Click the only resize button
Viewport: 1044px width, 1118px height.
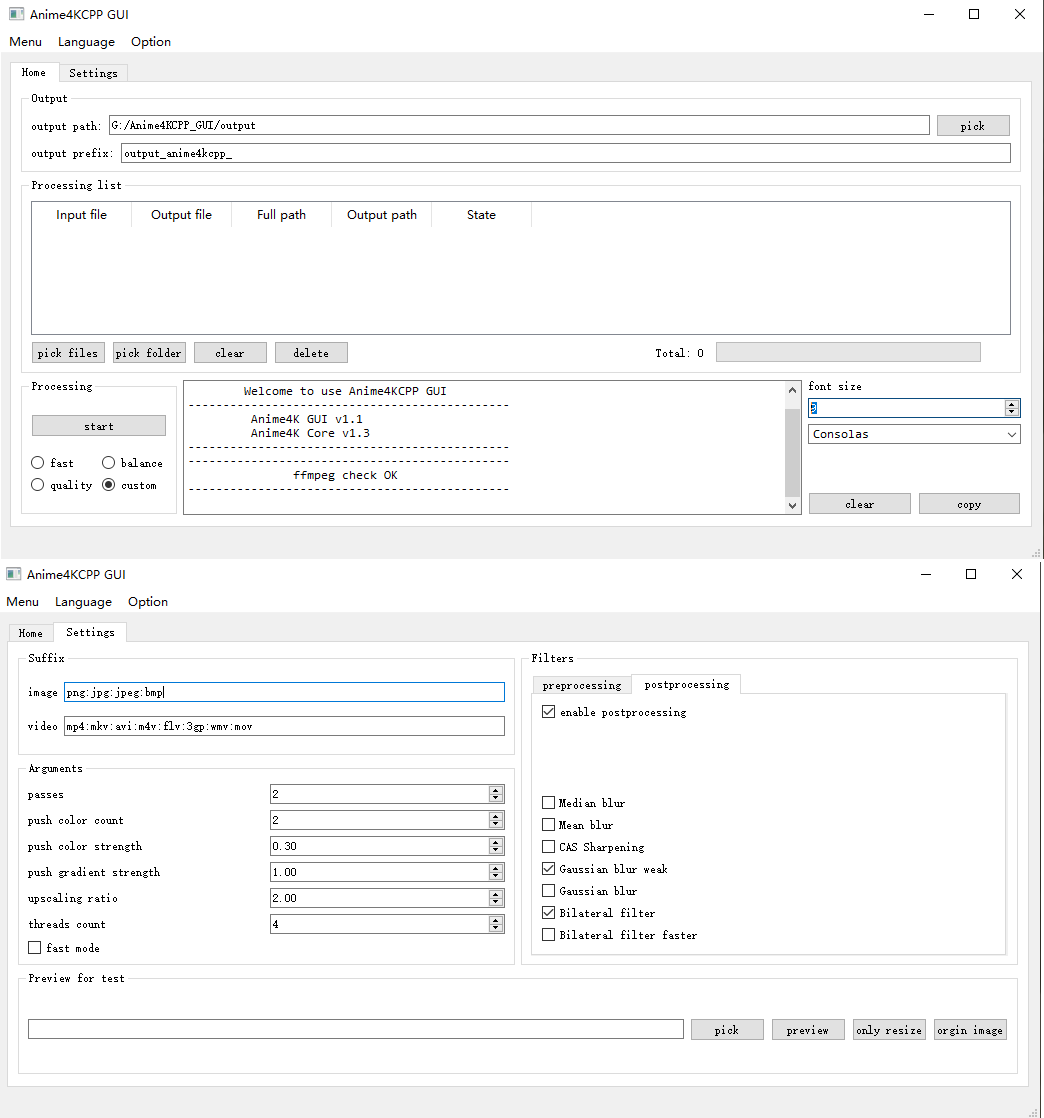pos(889,1030)
